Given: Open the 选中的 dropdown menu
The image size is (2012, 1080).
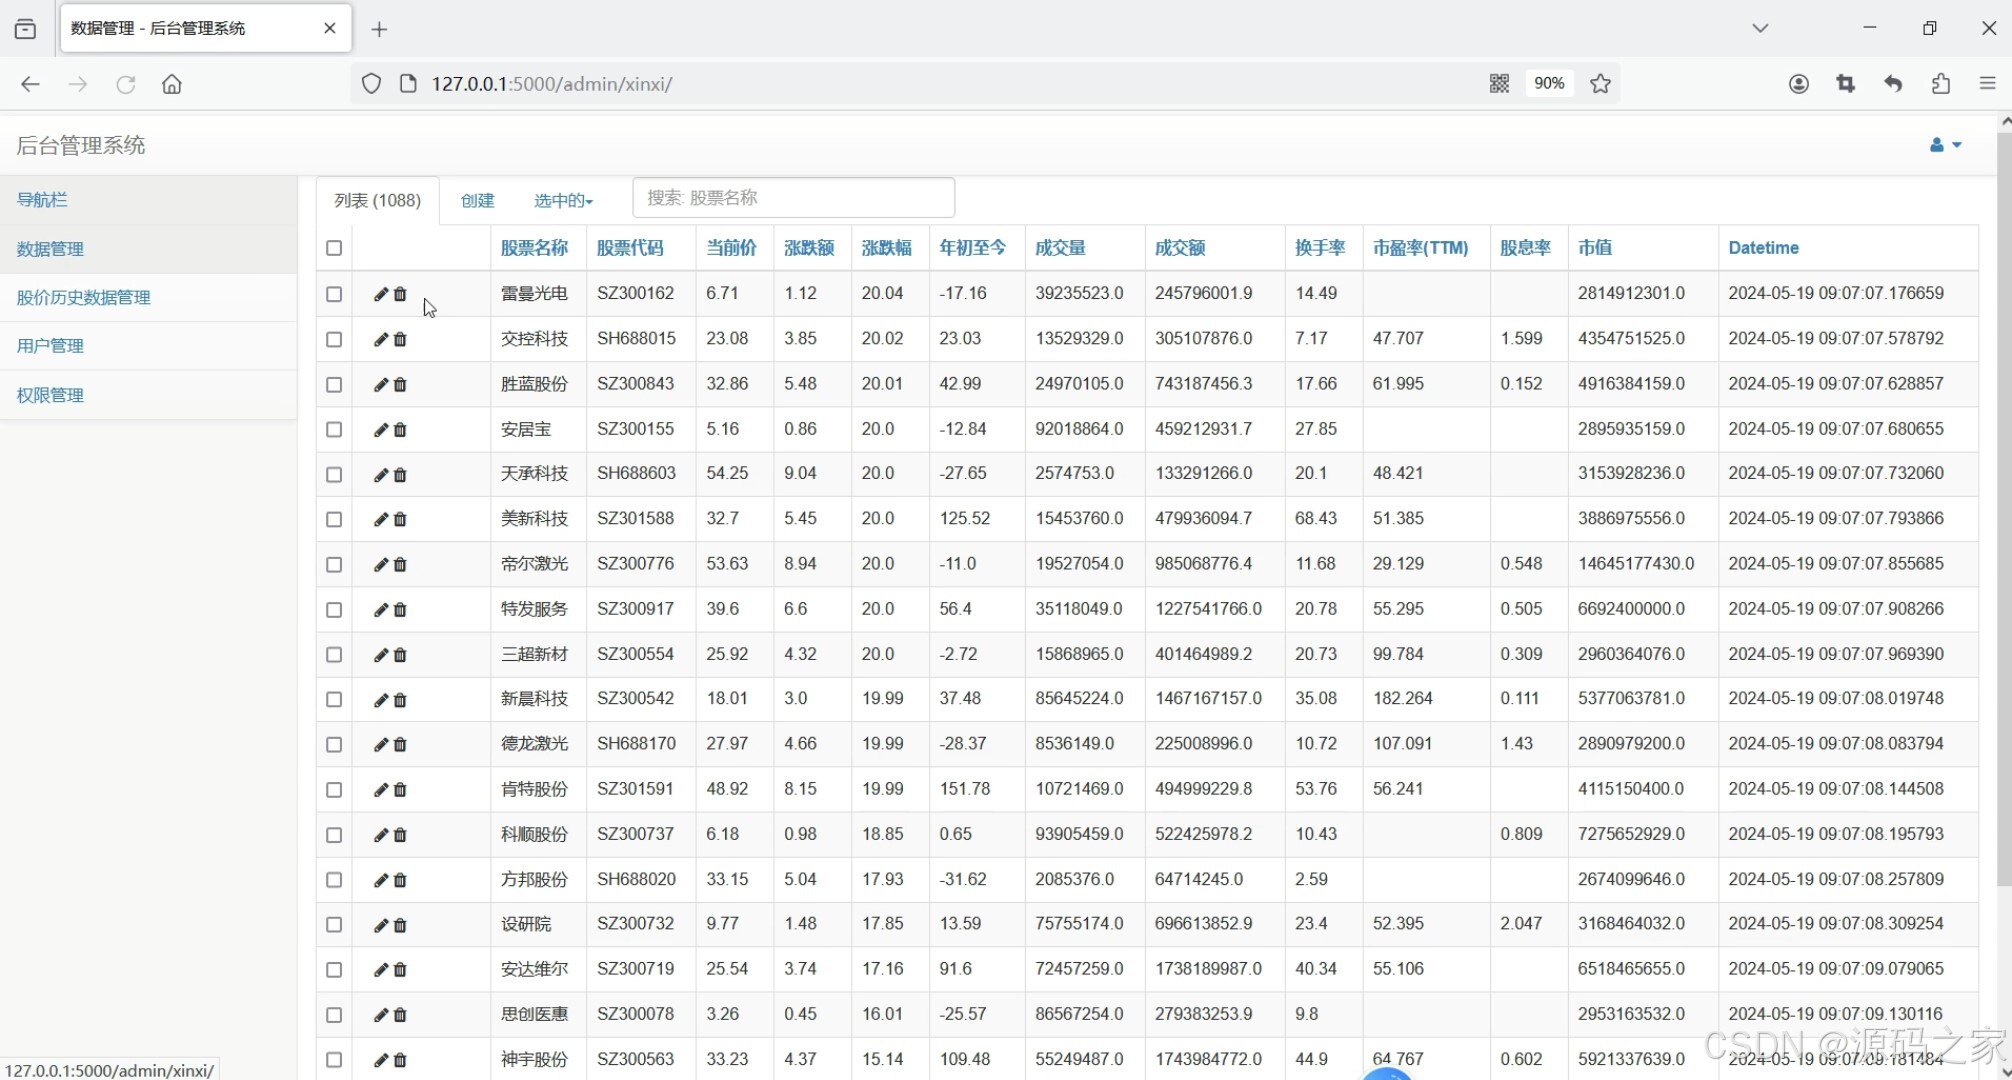Looking at the screenshot, I should (563, 201).
